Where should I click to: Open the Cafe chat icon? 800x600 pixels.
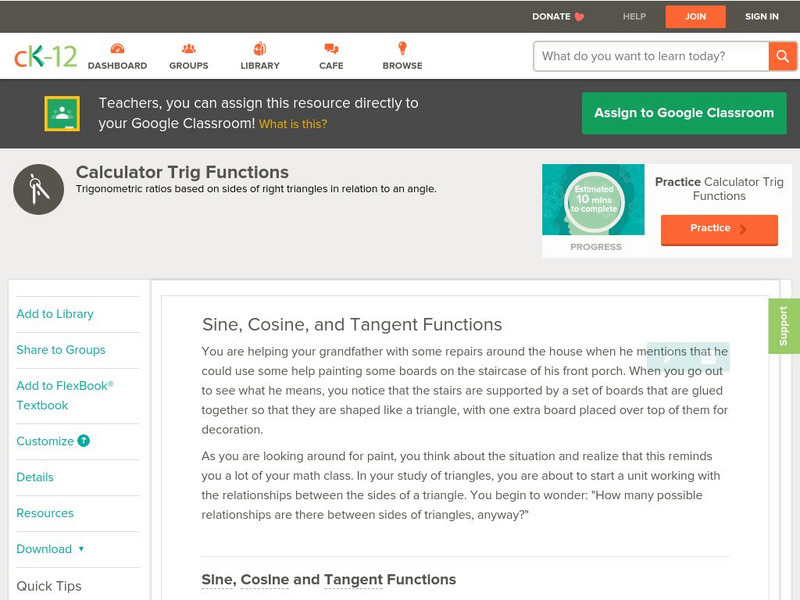[331, 49]
